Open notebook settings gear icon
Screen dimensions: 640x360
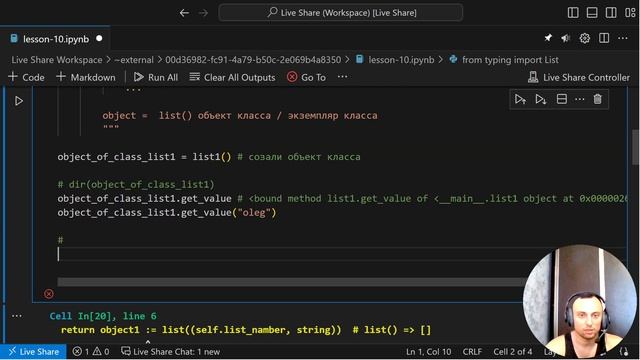pyautogui.click(x=584, y=38)
